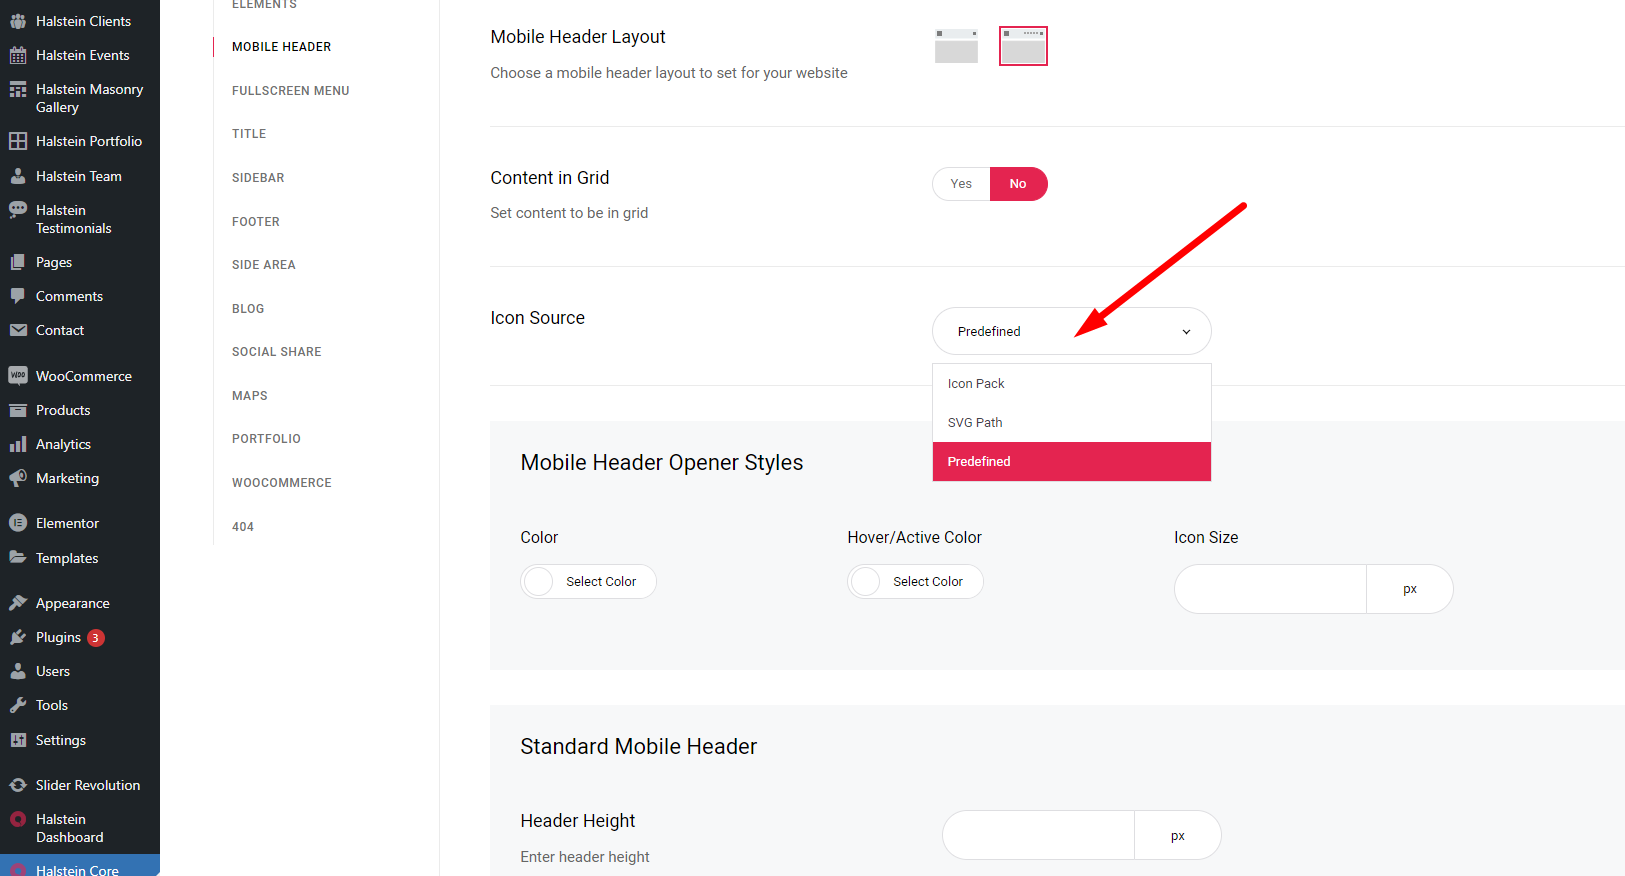Click the Plugins plug icon
This screenshot has height=876, width=1625.
click(x=18, y=637)
